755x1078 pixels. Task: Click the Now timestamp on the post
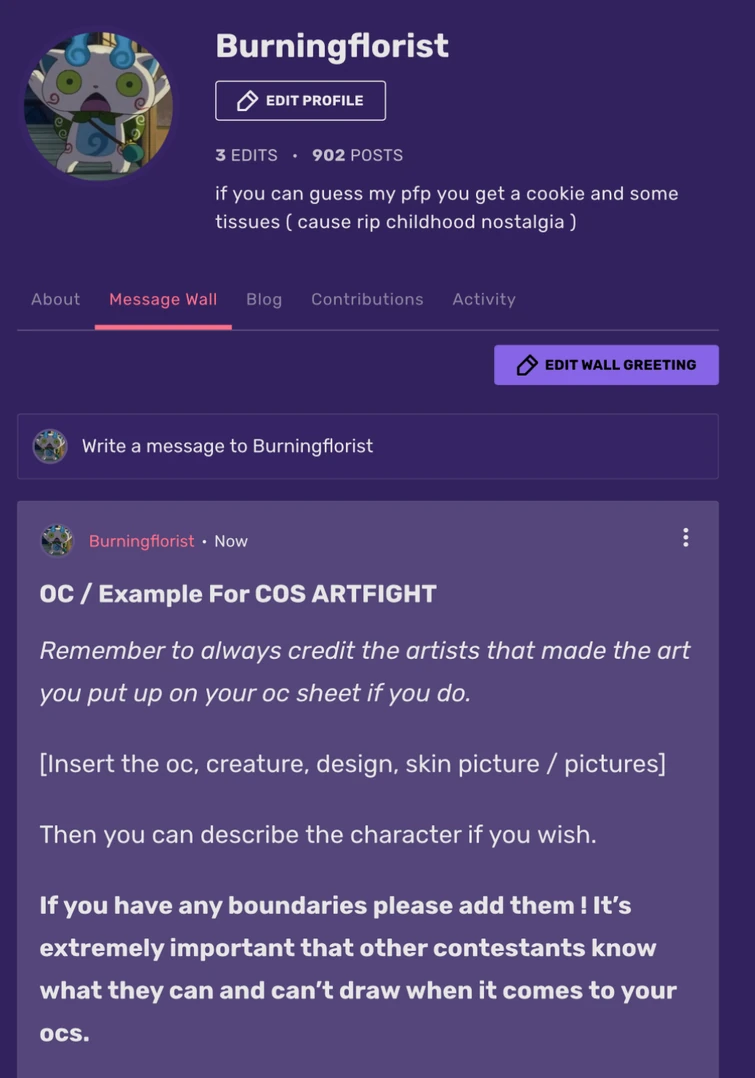coord(231,540)
